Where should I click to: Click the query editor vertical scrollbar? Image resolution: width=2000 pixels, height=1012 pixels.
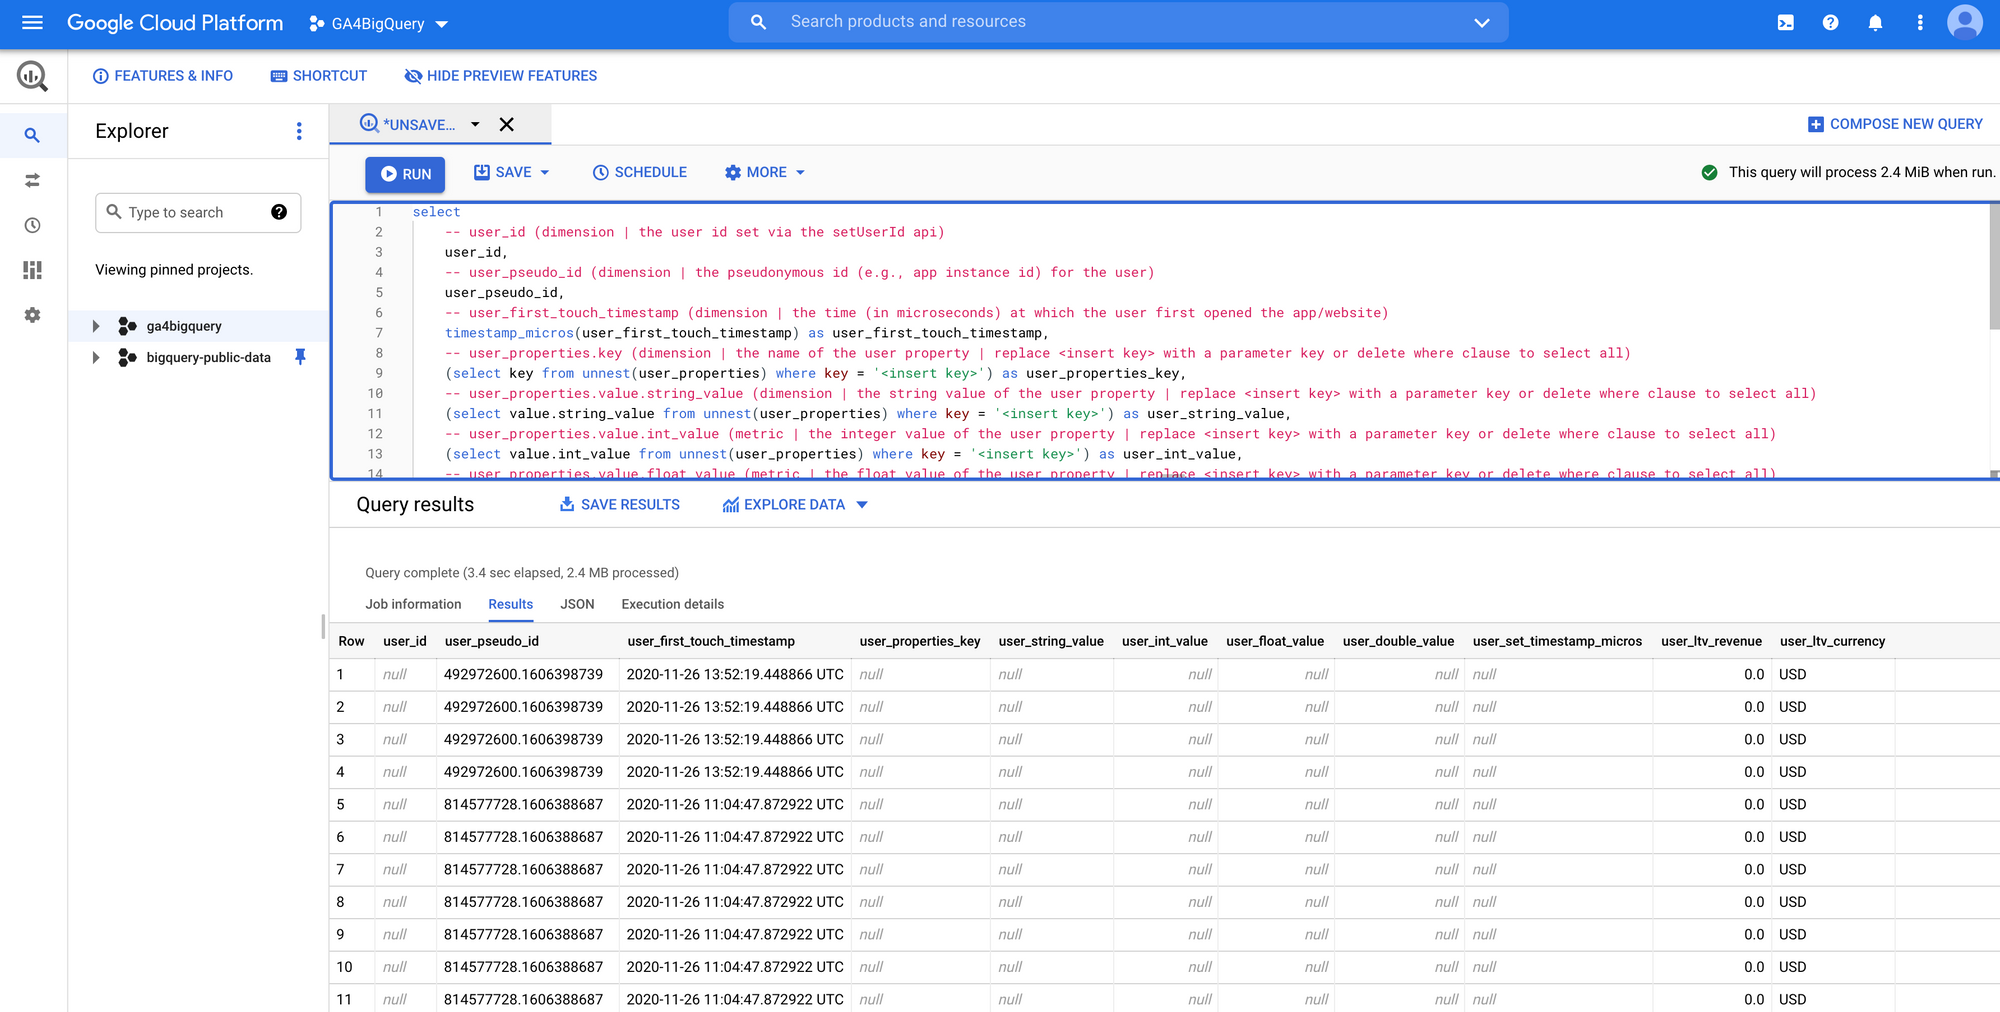pos(1993,266)
